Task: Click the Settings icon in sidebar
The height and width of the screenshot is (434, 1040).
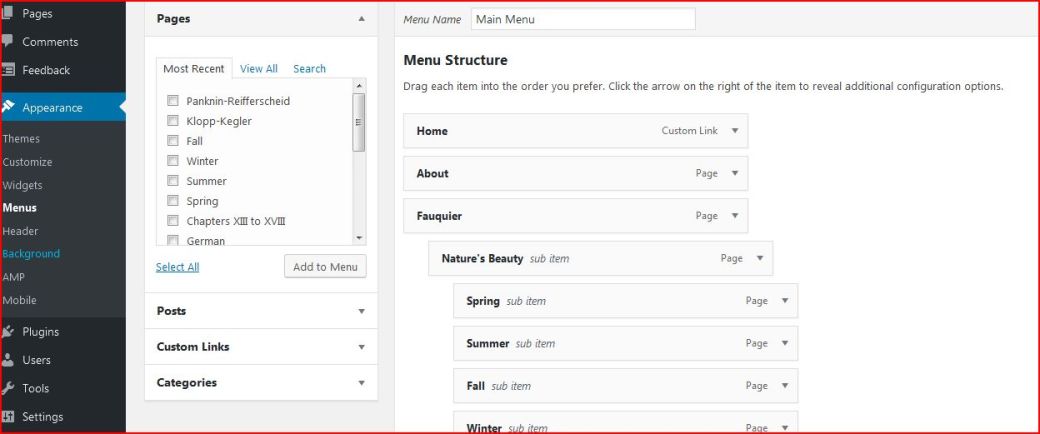Action: (8, 416)
